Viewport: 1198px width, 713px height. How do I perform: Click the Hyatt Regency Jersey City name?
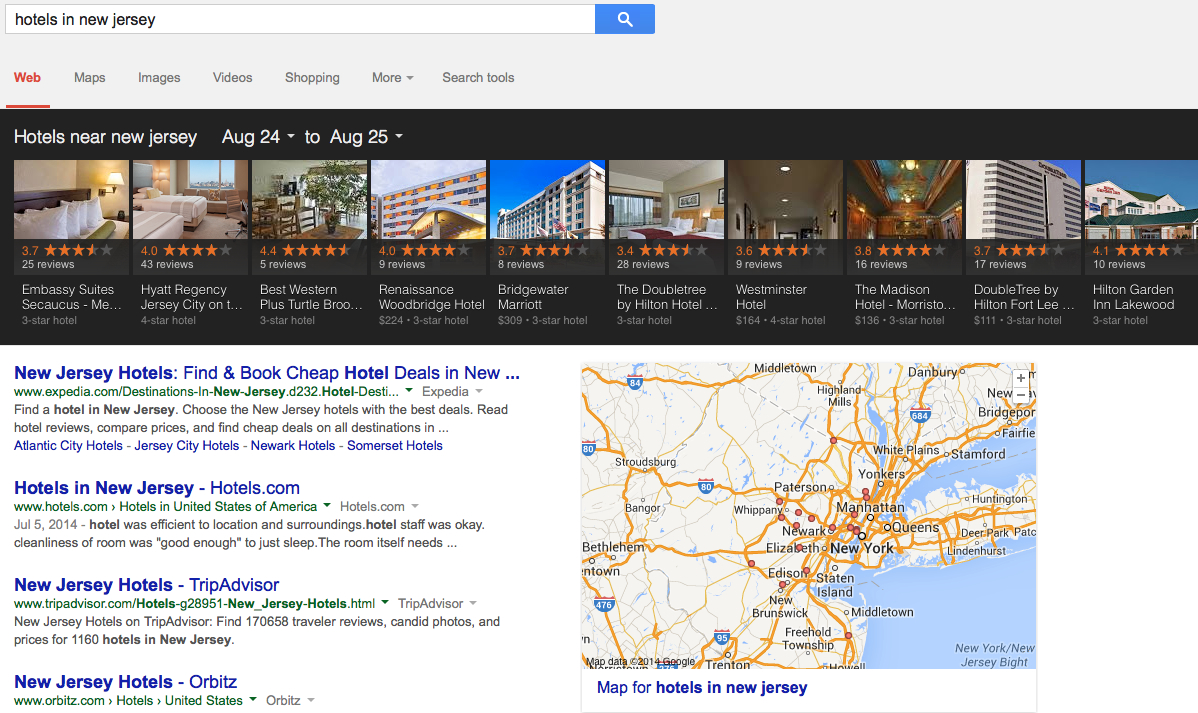tap(191, 297)
